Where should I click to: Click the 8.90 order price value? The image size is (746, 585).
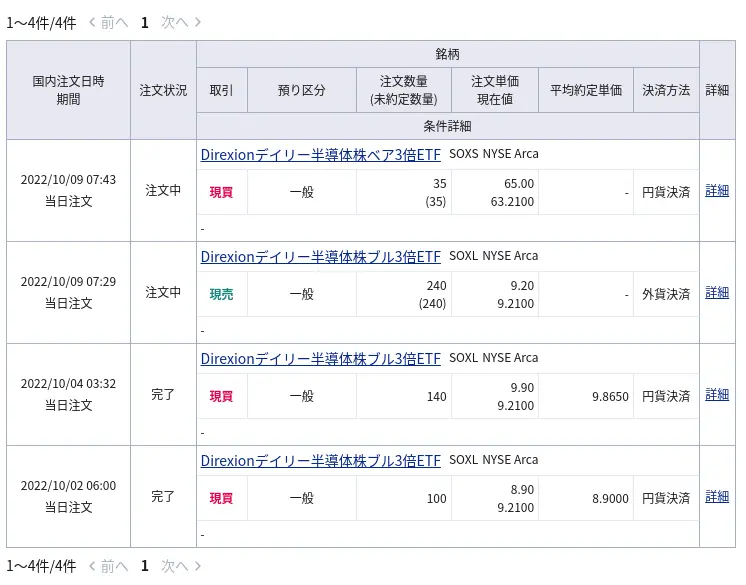(522, 490)
